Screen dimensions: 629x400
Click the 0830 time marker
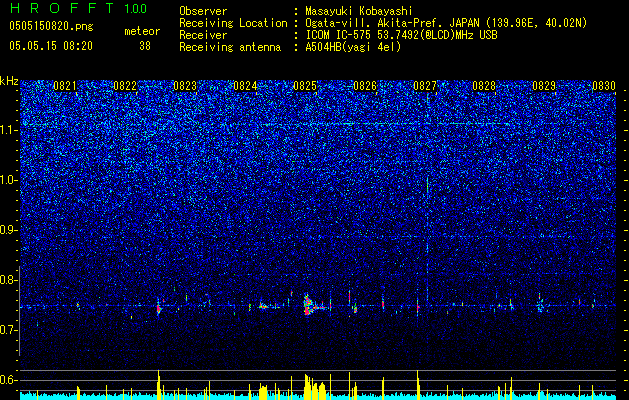pos(604,86)
